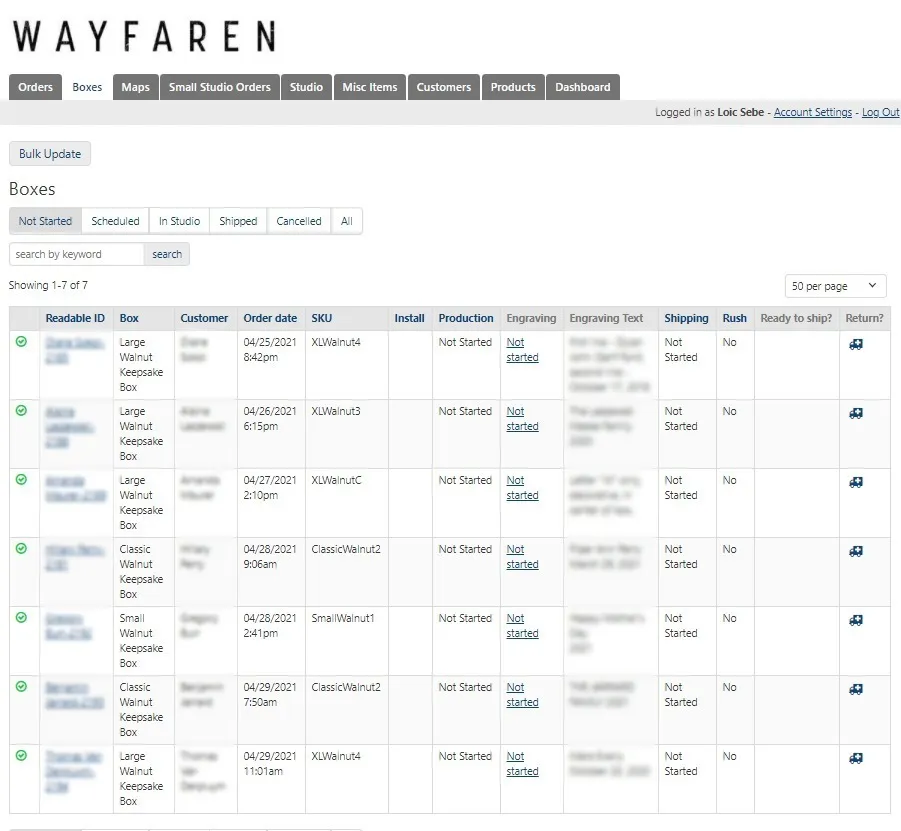Click return truck icon in 04/25/2021 8:42pm row

pyautogui.click(x=856, y=344)
